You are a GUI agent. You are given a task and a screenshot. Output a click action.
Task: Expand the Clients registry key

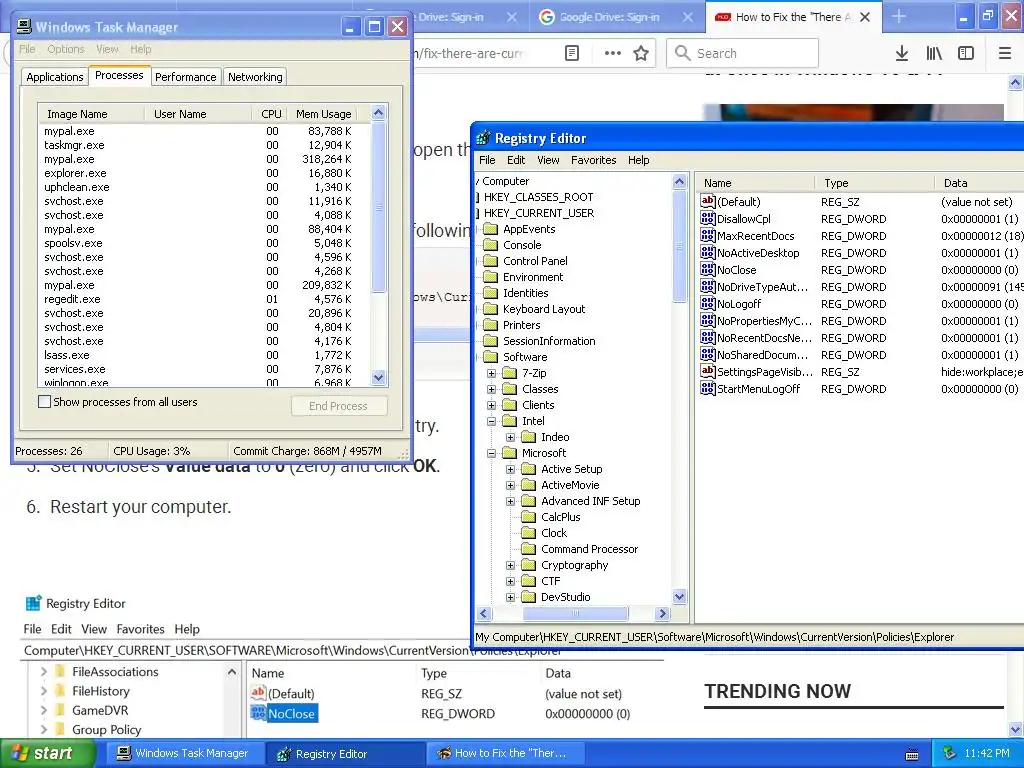[492, 405]
